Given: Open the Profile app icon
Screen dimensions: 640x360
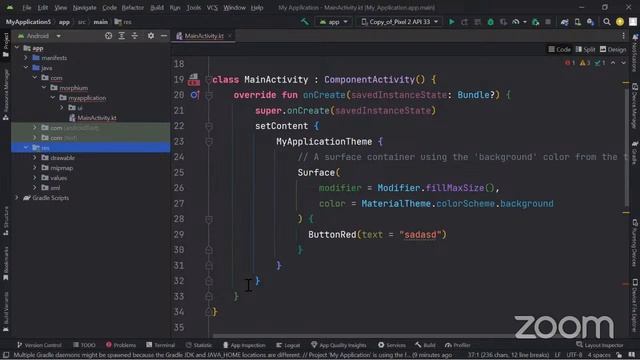Looking at the screenshot, I should 516,22.
